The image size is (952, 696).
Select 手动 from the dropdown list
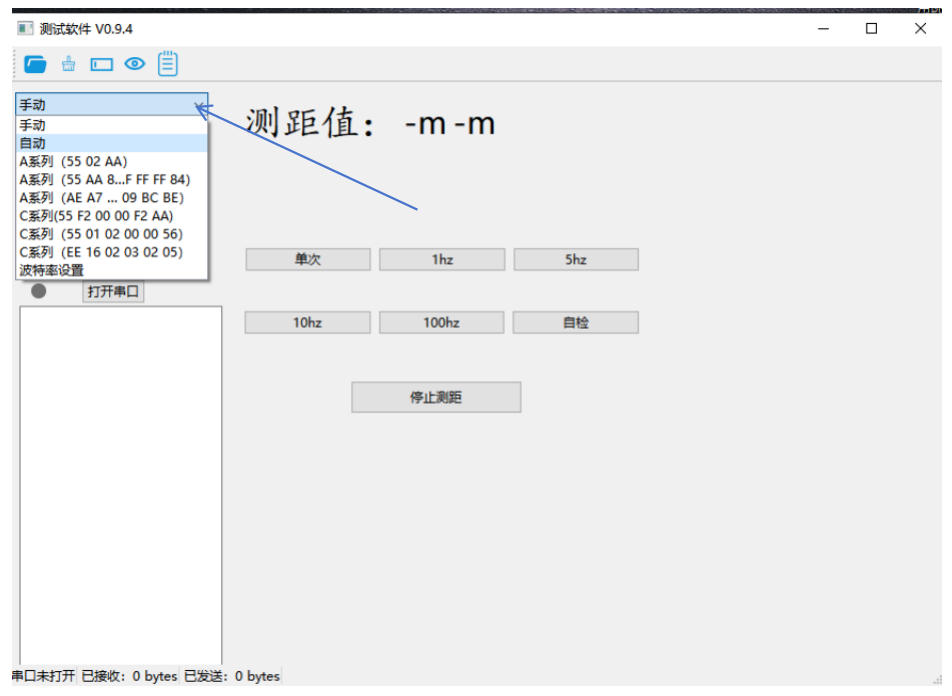[33, 125]
